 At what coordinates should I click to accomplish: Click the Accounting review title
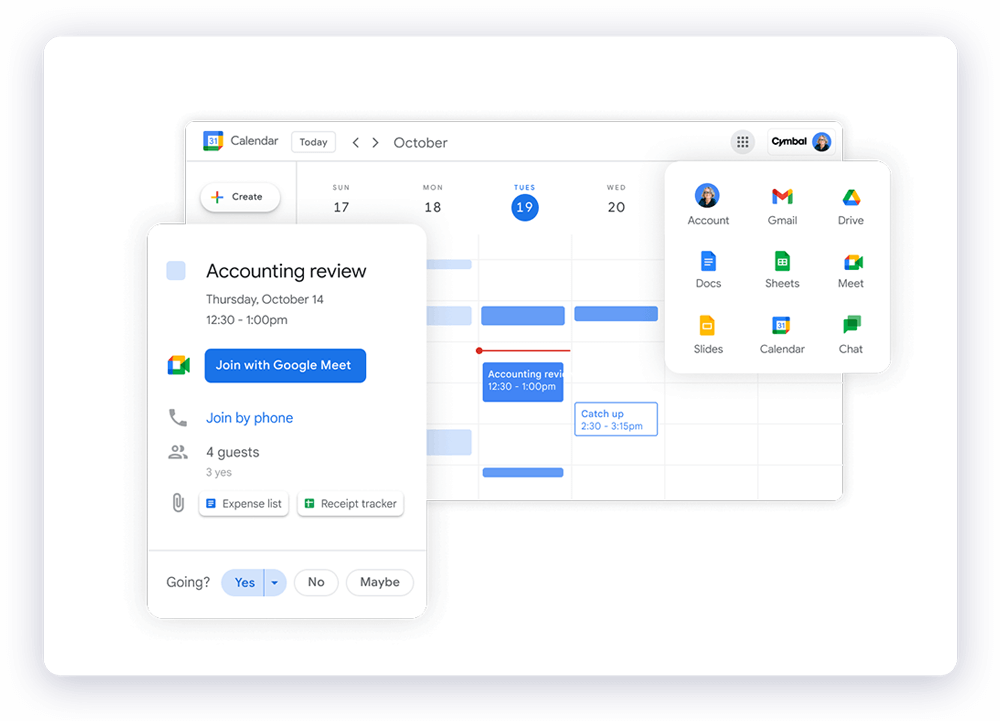[x=286, y=271]
